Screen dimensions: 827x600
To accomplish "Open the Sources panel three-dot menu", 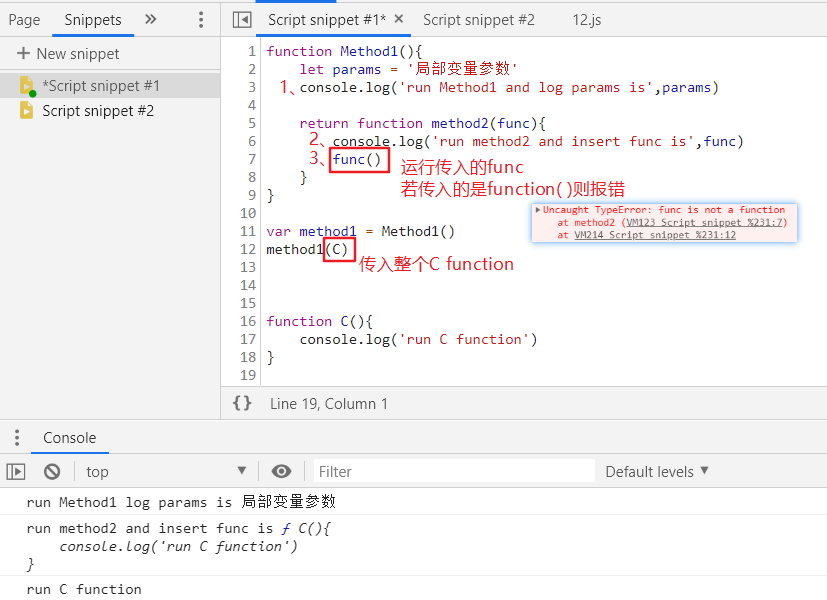I will 200,20.
